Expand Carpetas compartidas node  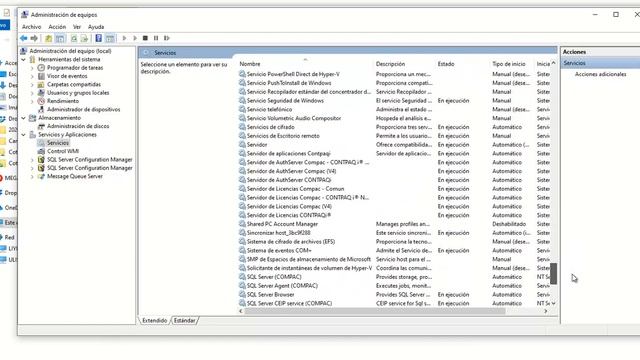point(32,84)
